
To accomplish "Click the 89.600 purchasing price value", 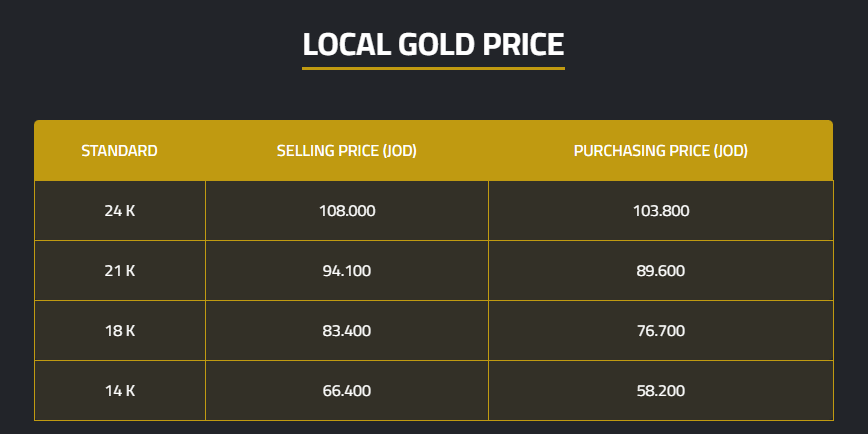I will click(x=660, y=271).
